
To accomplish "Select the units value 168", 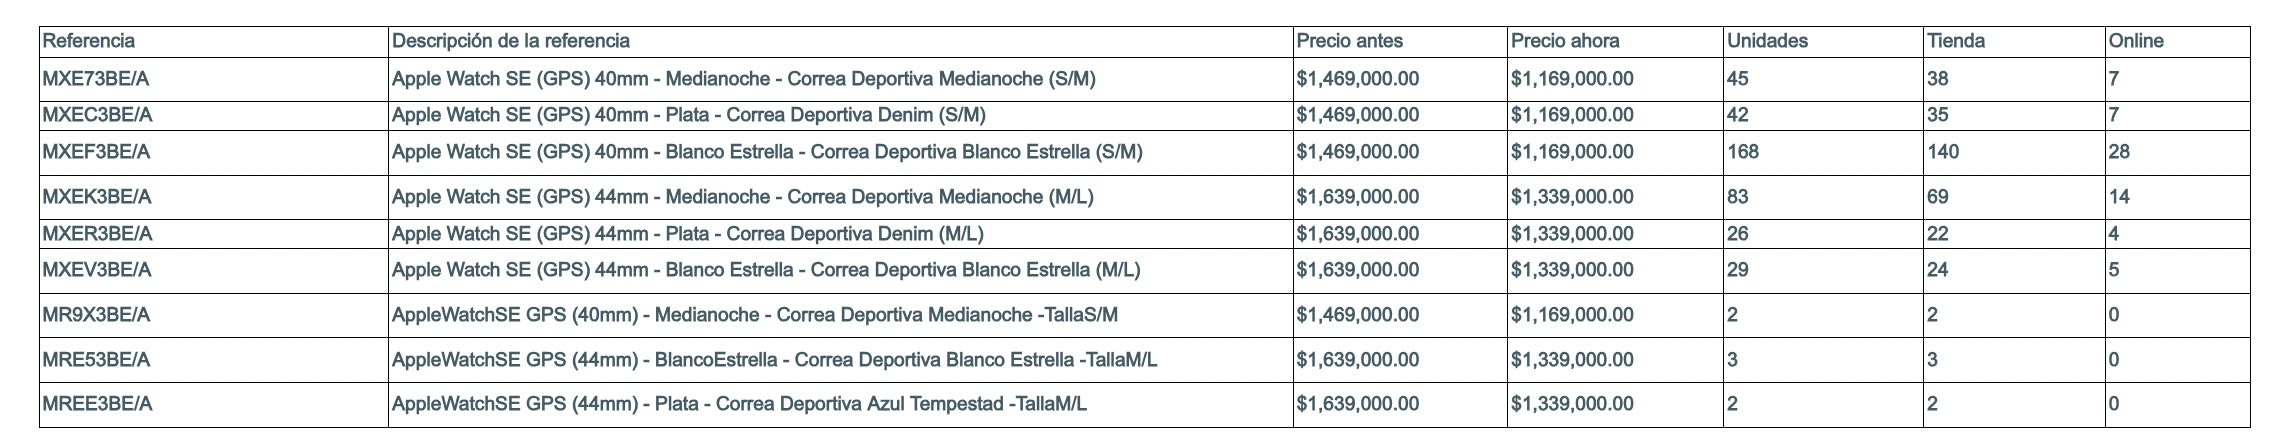I will [1743, 152].
